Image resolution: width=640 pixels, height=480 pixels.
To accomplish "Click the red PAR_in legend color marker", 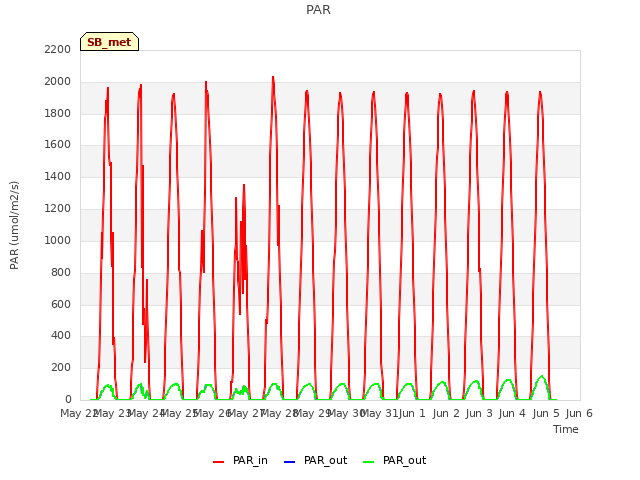I will point(218,462).
